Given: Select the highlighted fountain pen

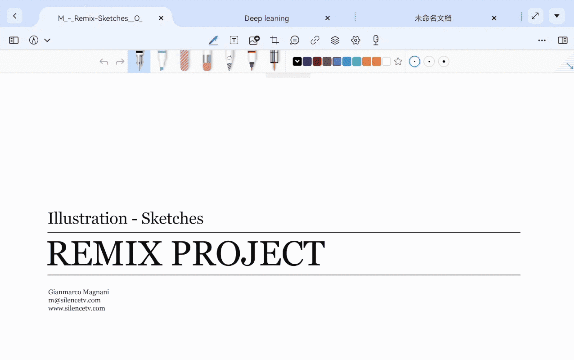Looking at the screenshot, I should 139,61.
